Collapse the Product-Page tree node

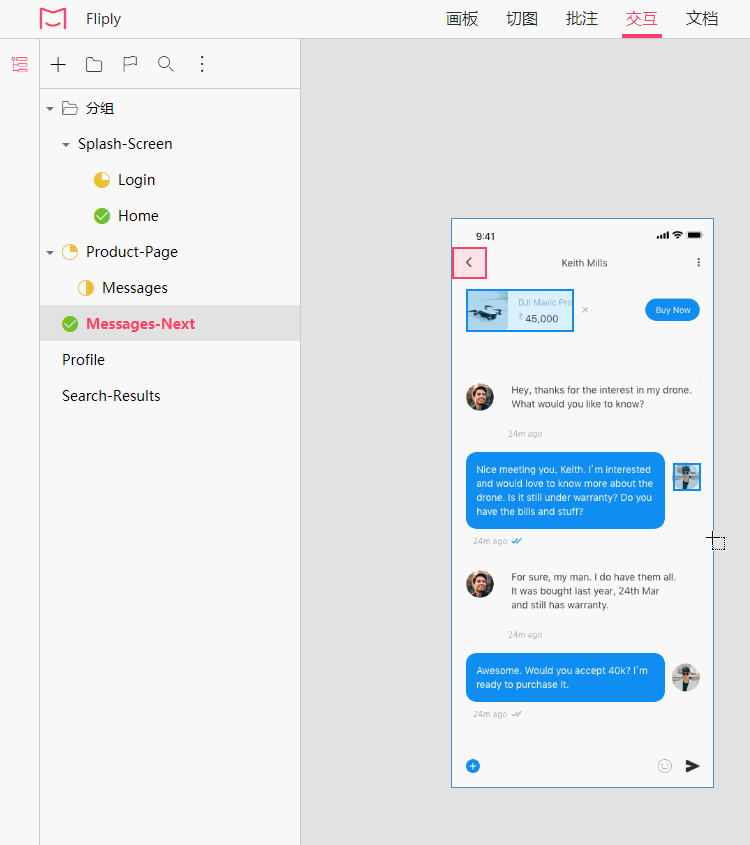[x=50, y=252]
